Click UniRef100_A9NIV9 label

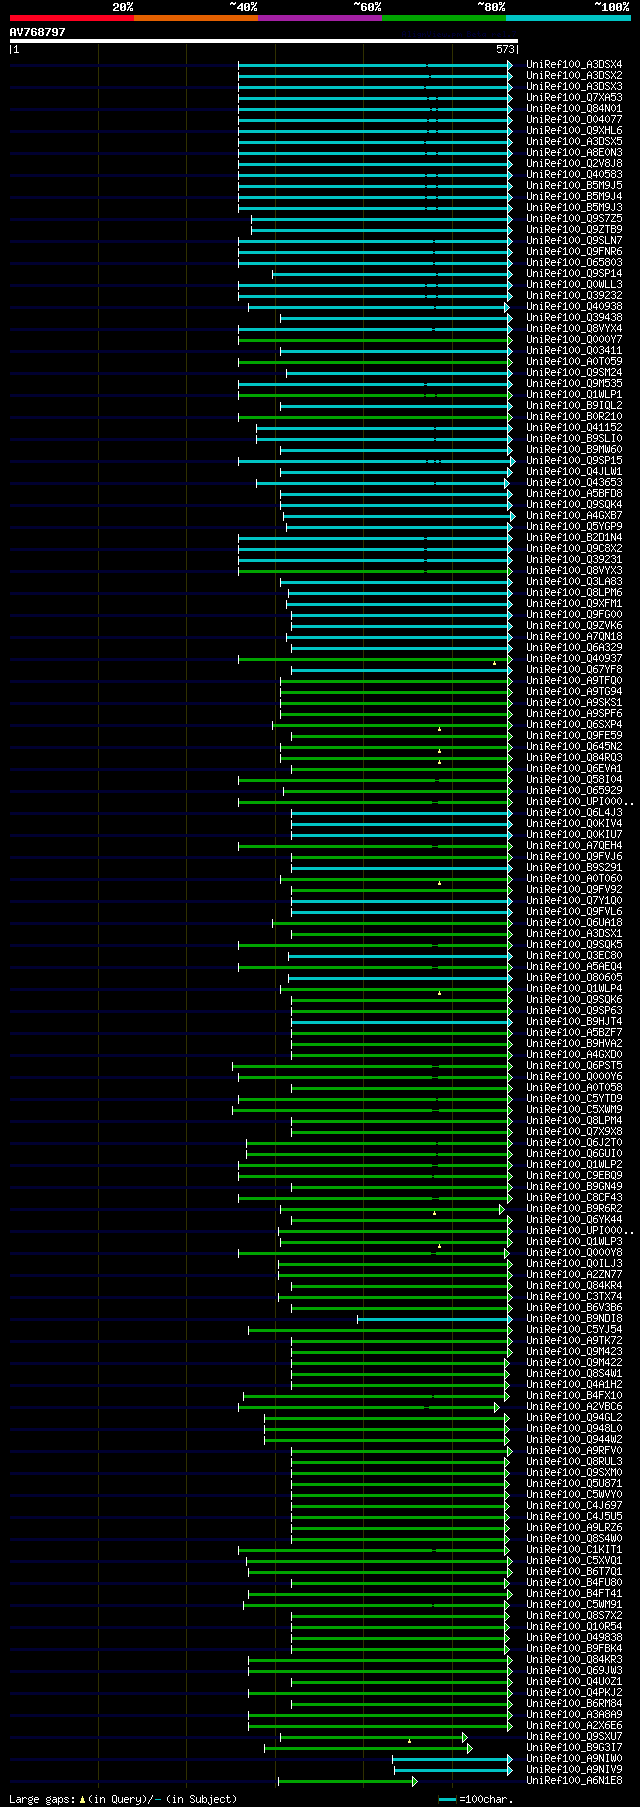574,1769
